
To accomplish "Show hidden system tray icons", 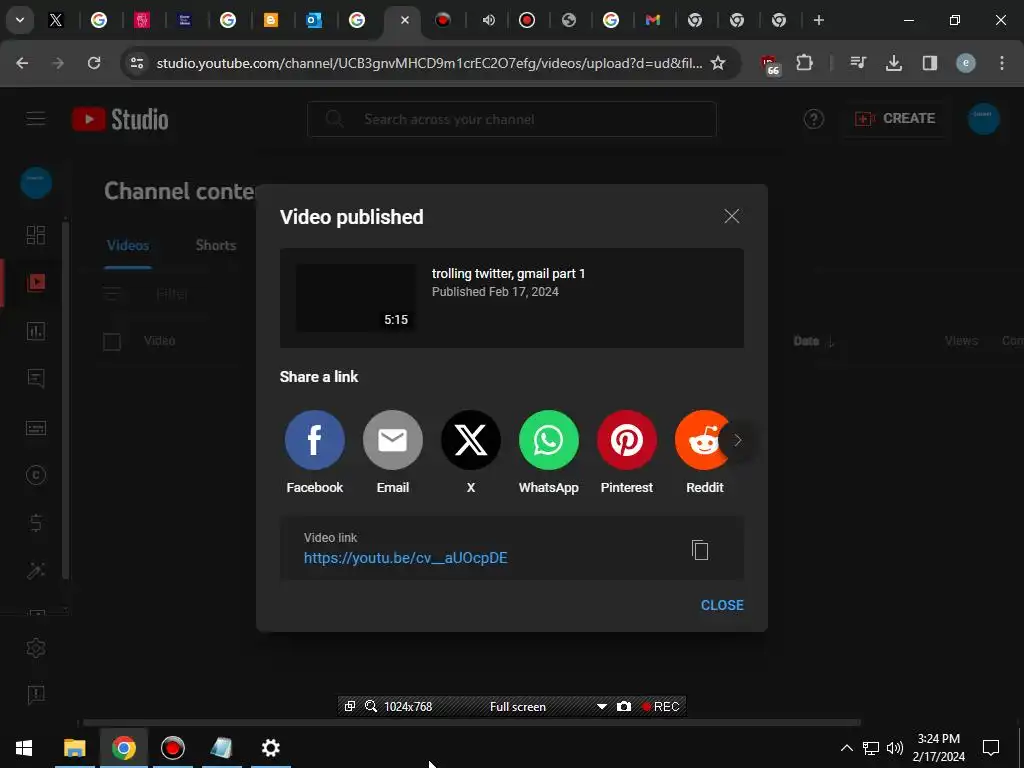I will tap(846, 748).
